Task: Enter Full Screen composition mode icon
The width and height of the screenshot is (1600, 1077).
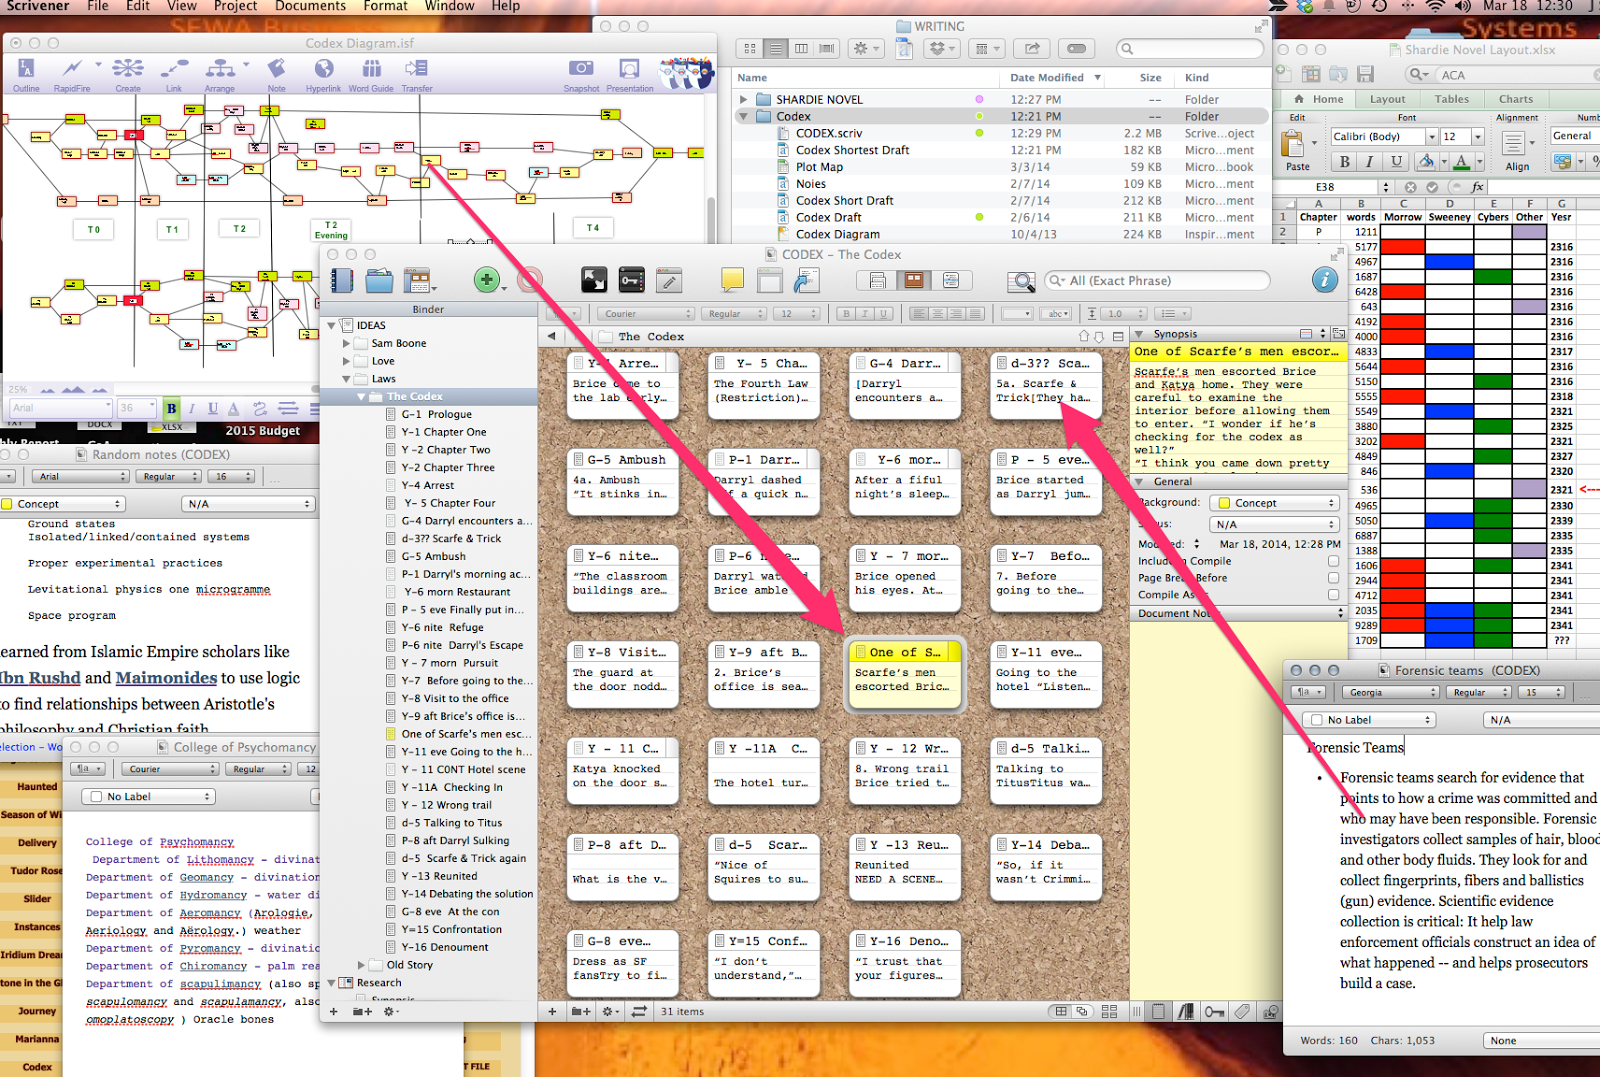Action: pyautogui.click(x=594, y=281)
